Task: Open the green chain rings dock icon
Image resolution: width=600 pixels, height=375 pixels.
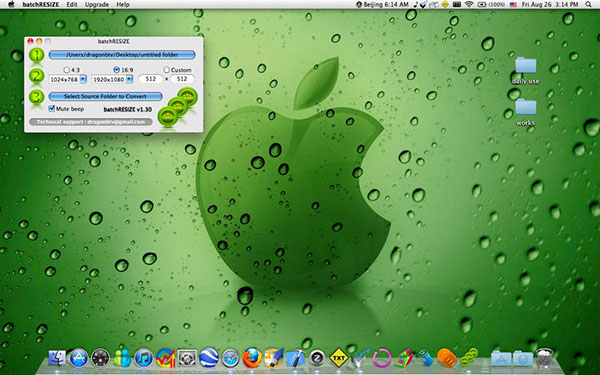Action: pyautogui.click(x=469, y=357)
